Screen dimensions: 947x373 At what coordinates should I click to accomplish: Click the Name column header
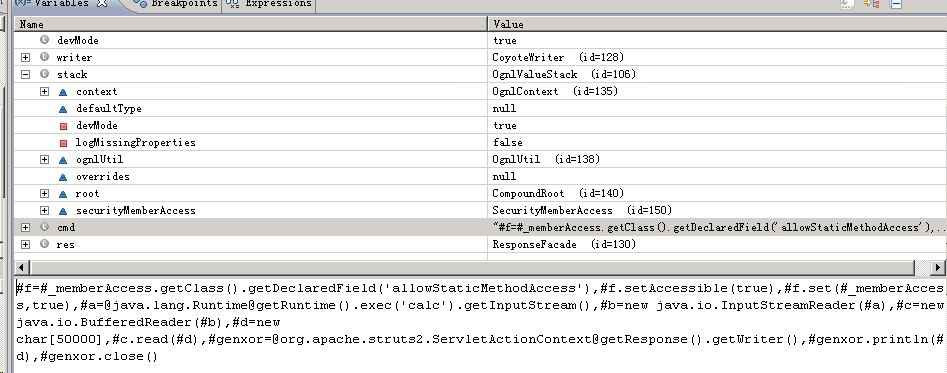pos(251,24)
